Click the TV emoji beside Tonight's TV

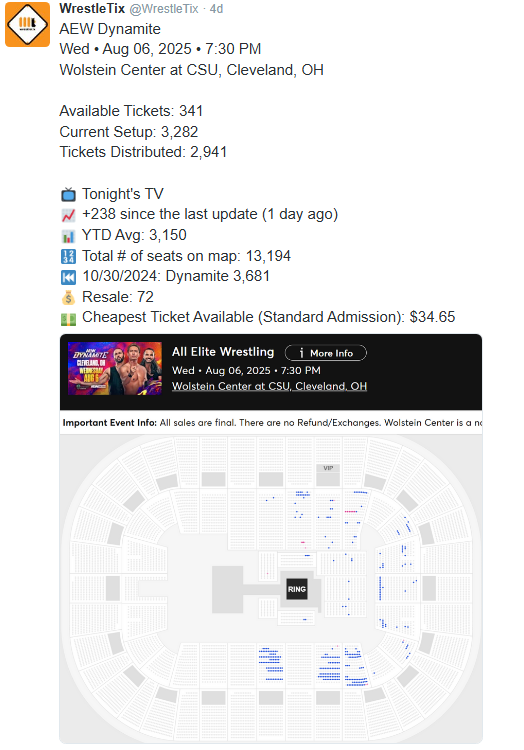pos(68,195)
